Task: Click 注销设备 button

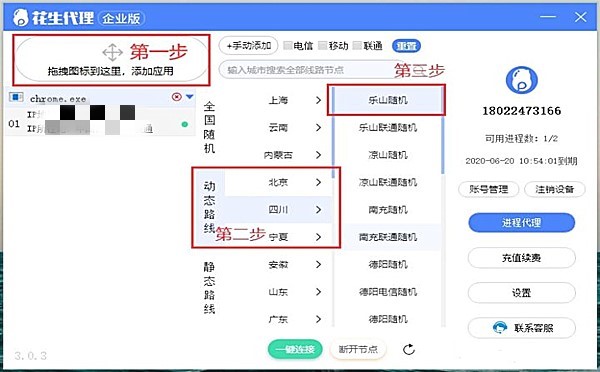Action: pos(554,189)
